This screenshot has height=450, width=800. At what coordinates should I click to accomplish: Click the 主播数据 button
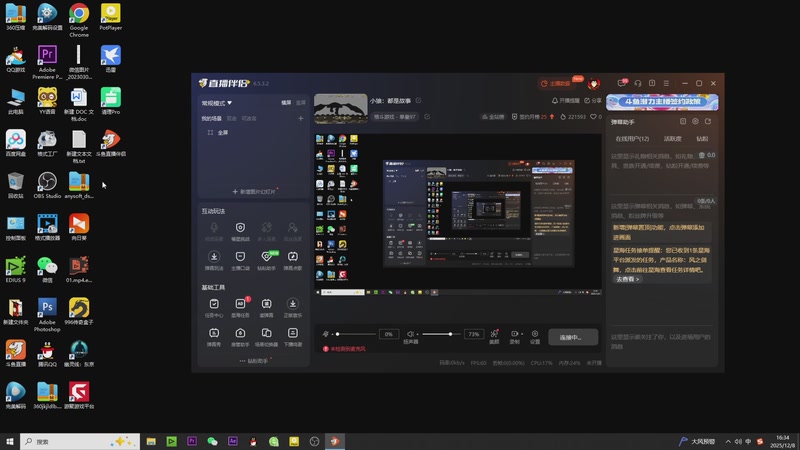click(557, 84)
